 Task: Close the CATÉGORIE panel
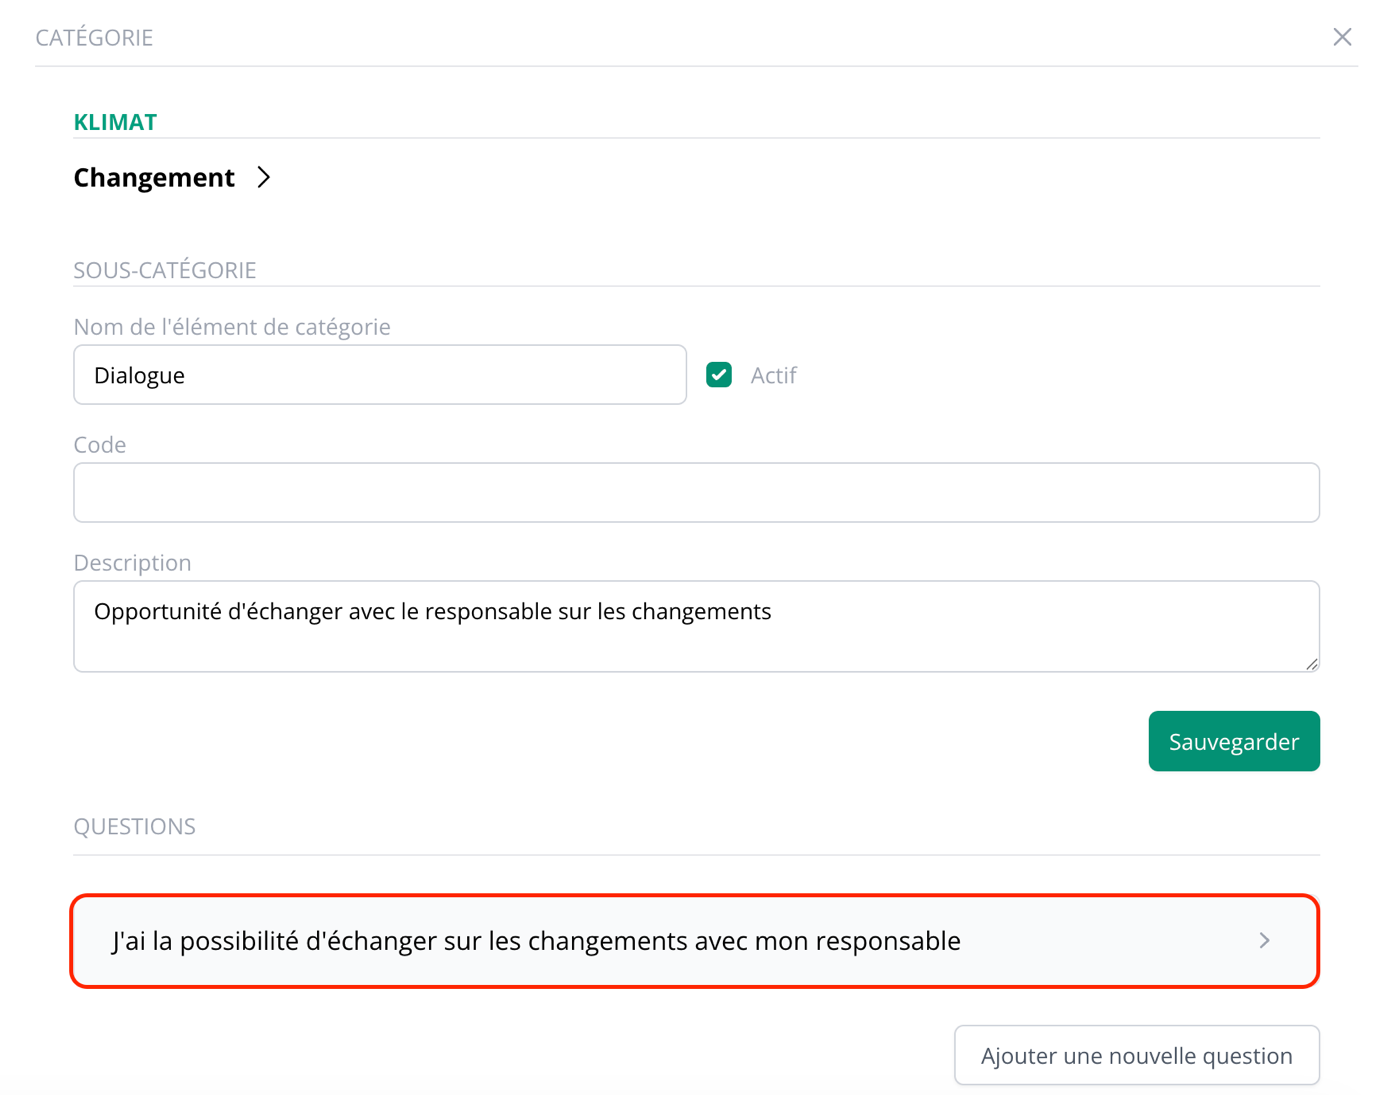pyautogui.click(x=1343, y=36)
